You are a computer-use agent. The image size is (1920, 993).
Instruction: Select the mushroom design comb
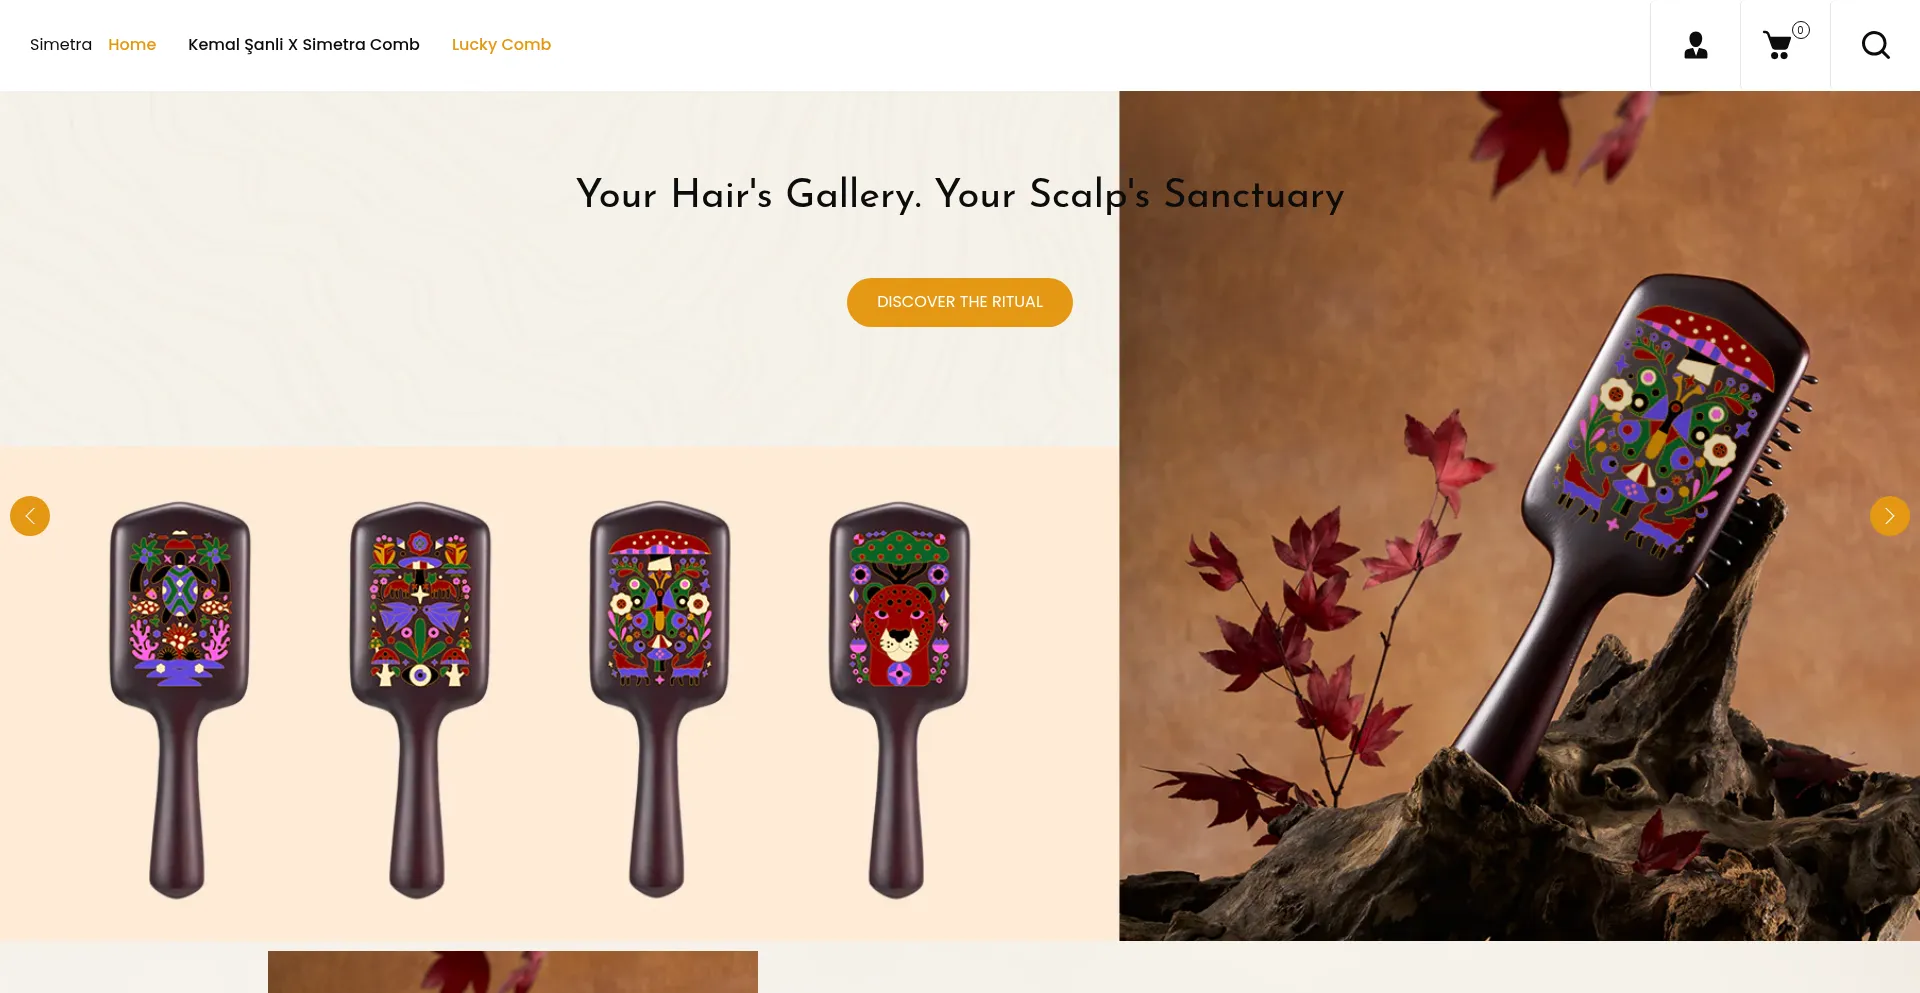click(x=659, y=699)
